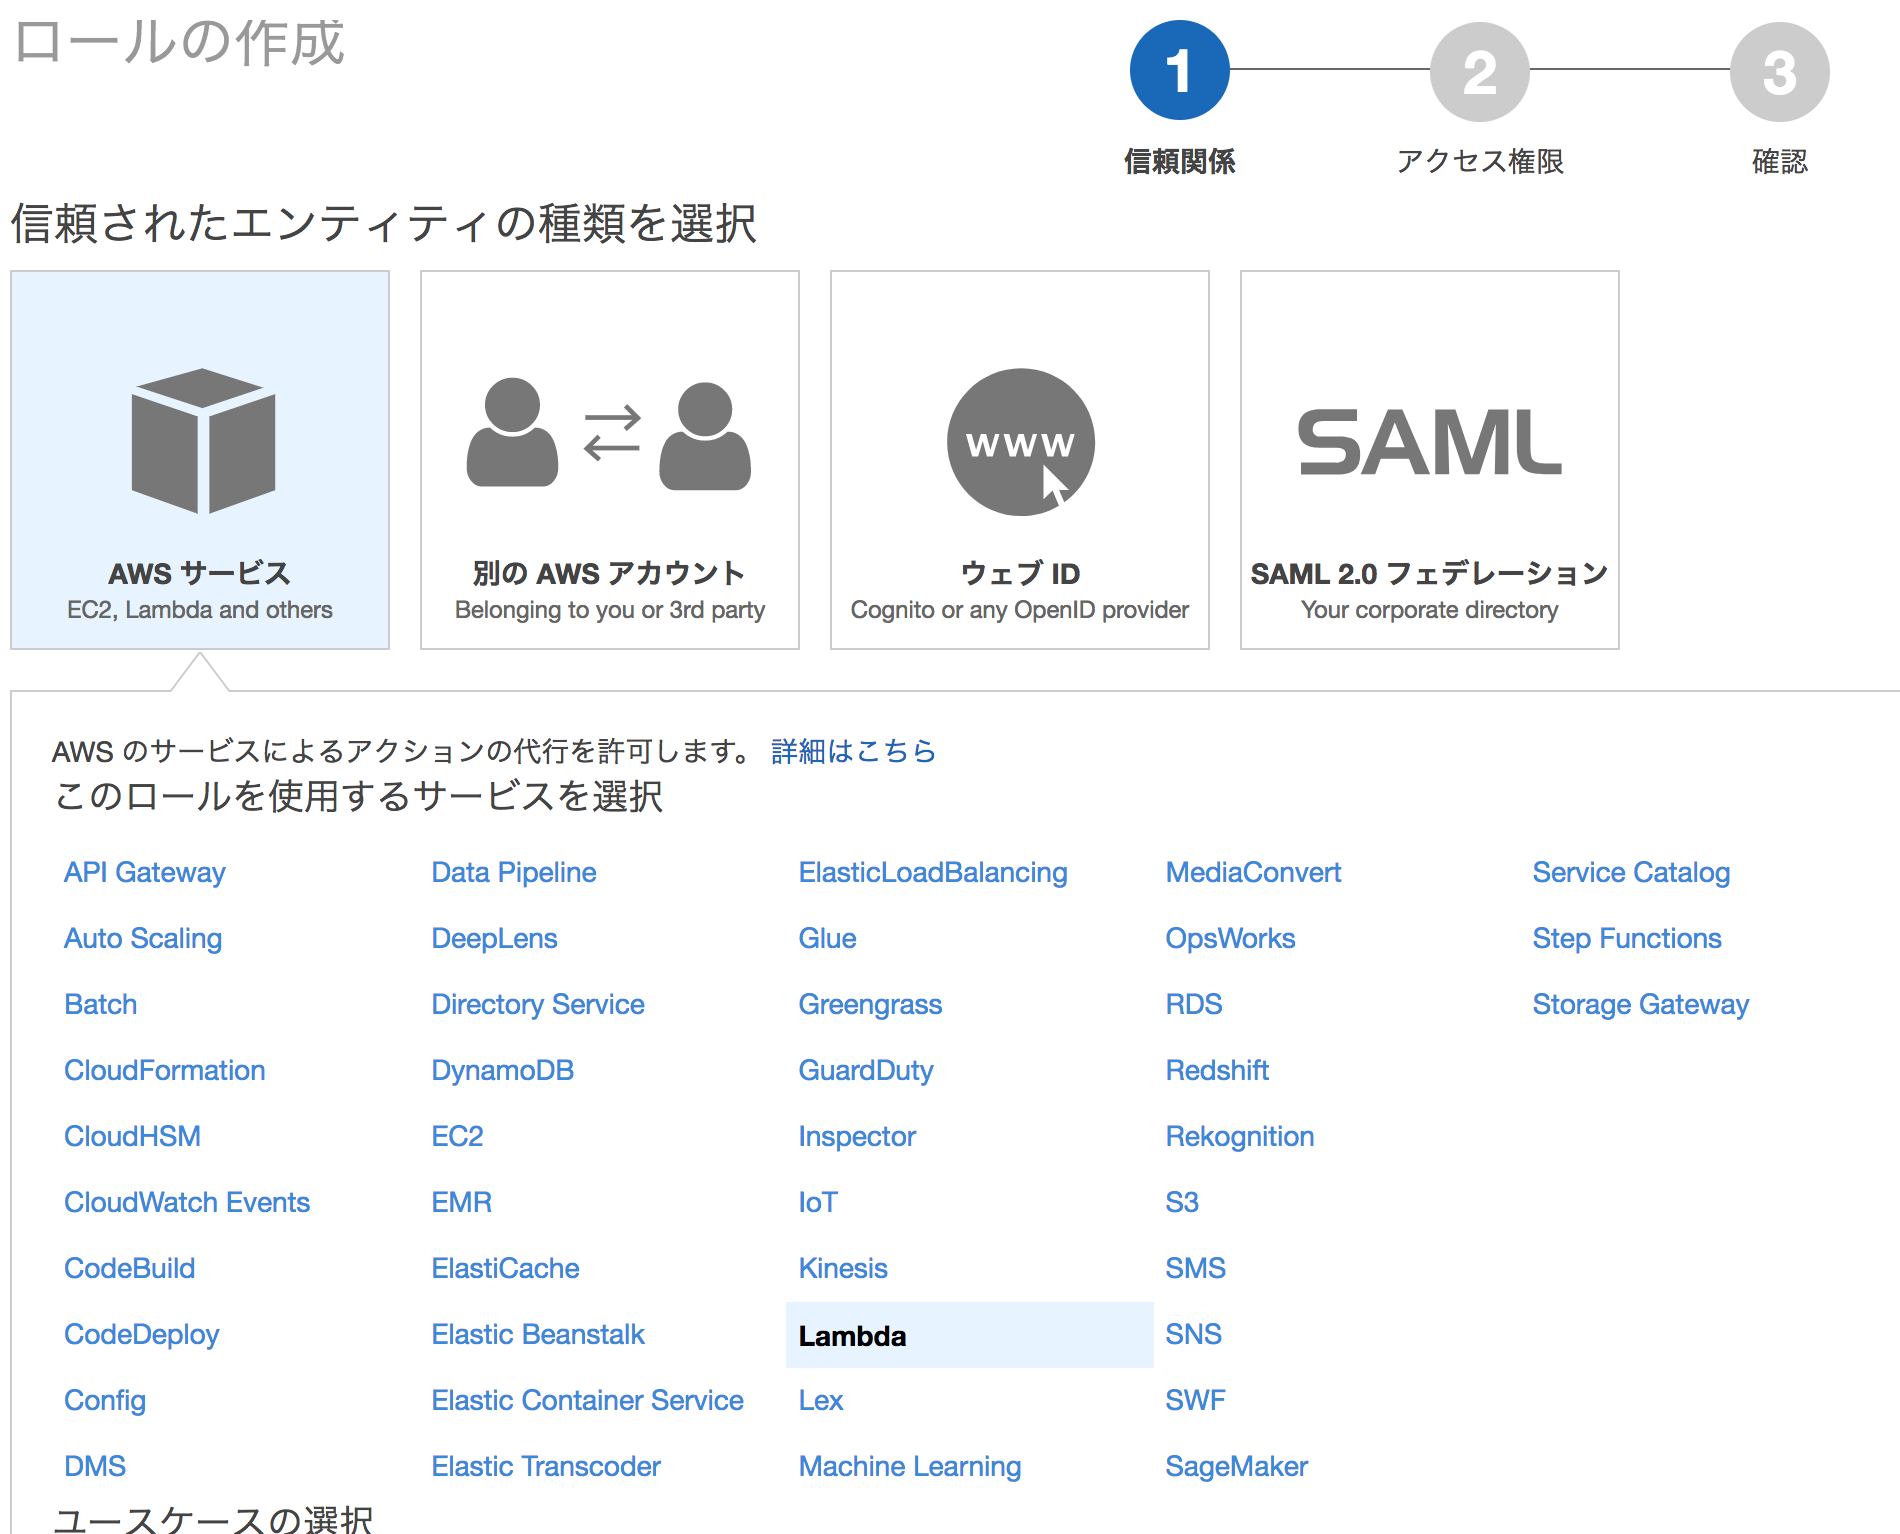This screenshot has width=1900, height=1534.
Task: Pick the SNS service
Action: (1194, 1334)
